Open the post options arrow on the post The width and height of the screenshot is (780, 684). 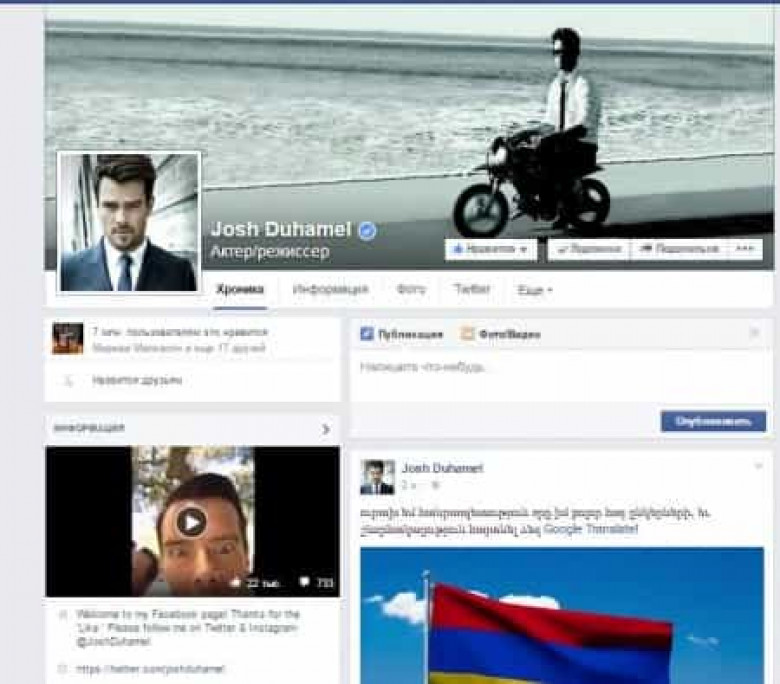pyautogui.click(x=758, y=466)
